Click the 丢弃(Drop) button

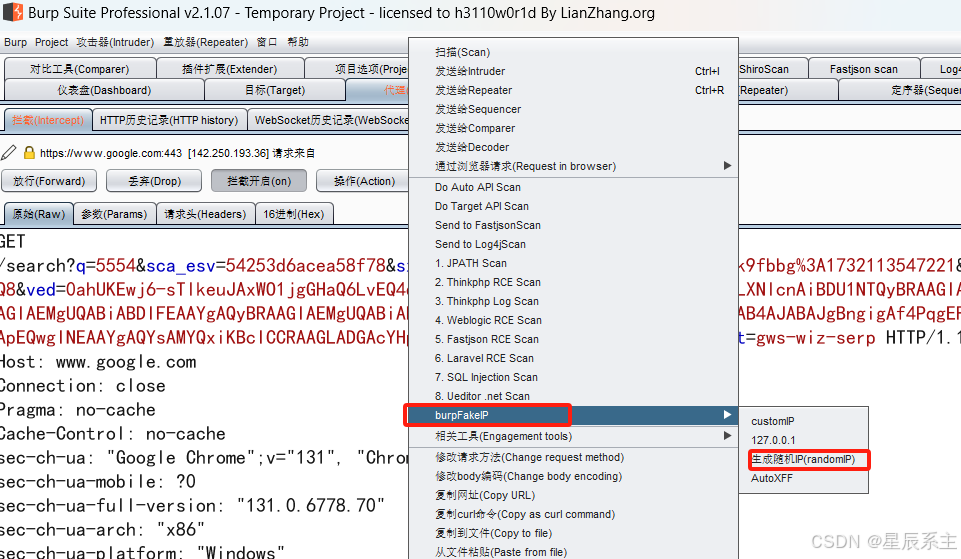(x=154, y=181)
